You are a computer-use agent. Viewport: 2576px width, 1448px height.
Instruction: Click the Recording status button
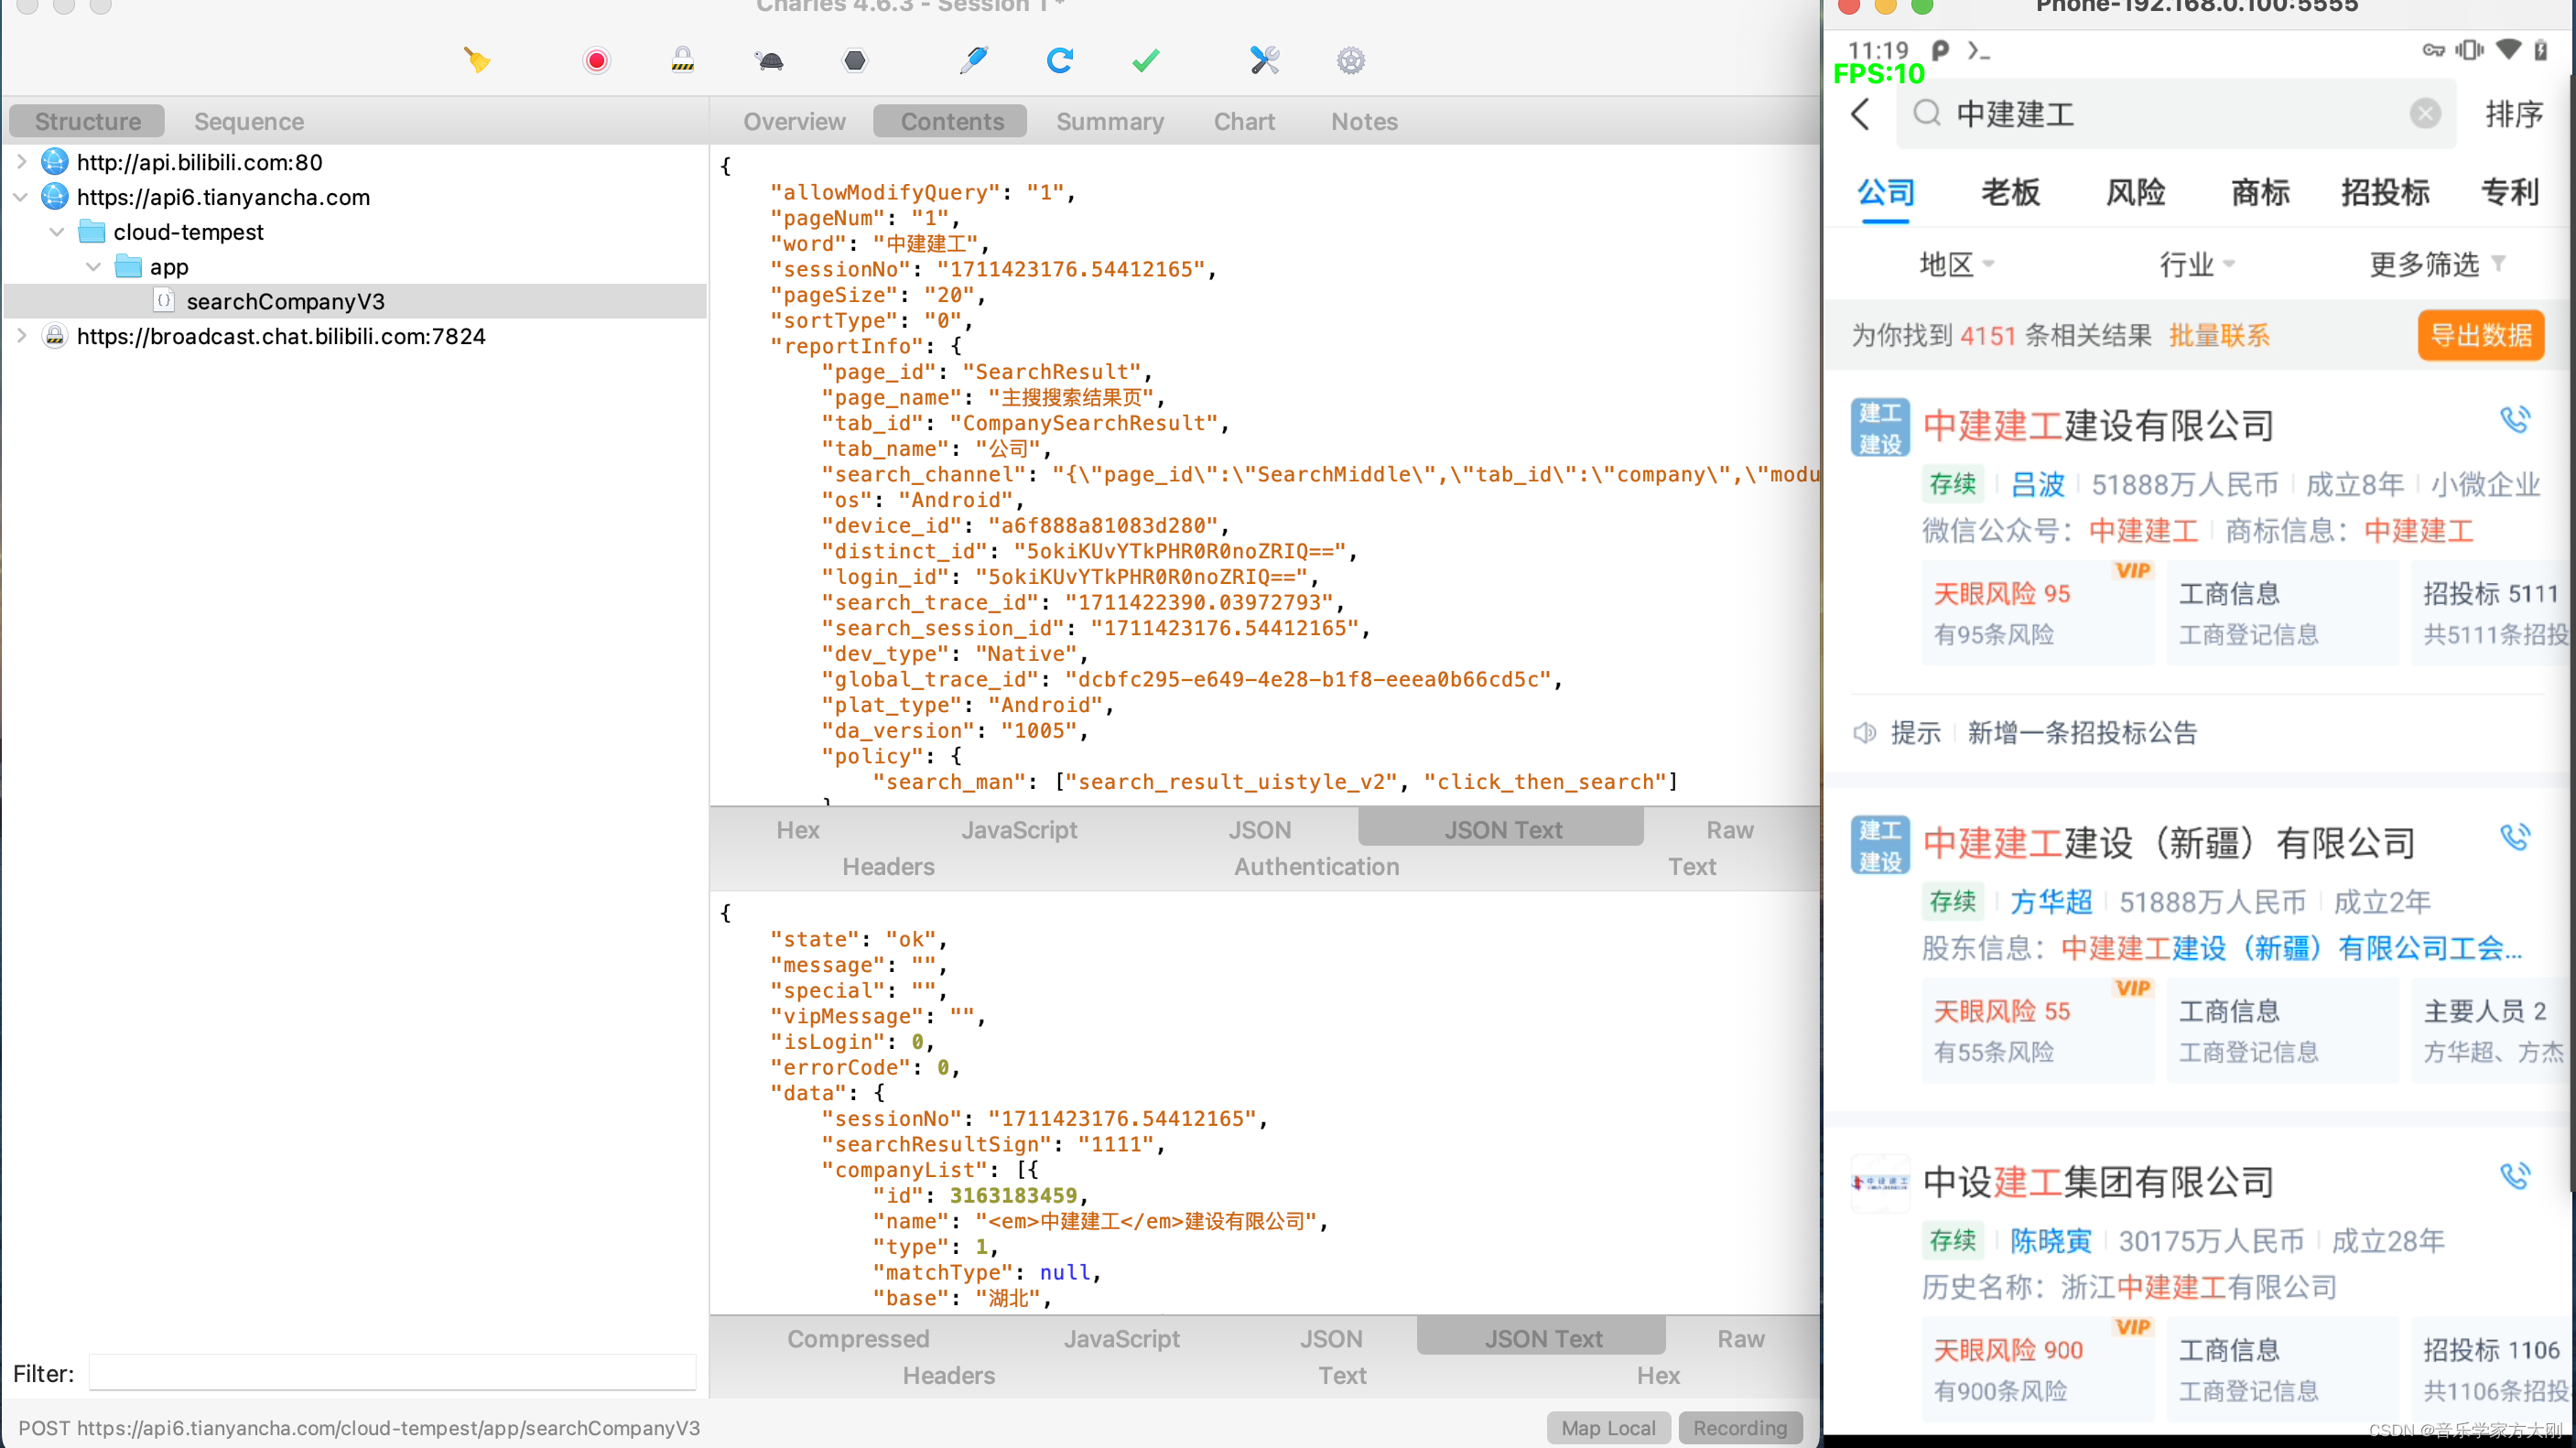1739,1427
